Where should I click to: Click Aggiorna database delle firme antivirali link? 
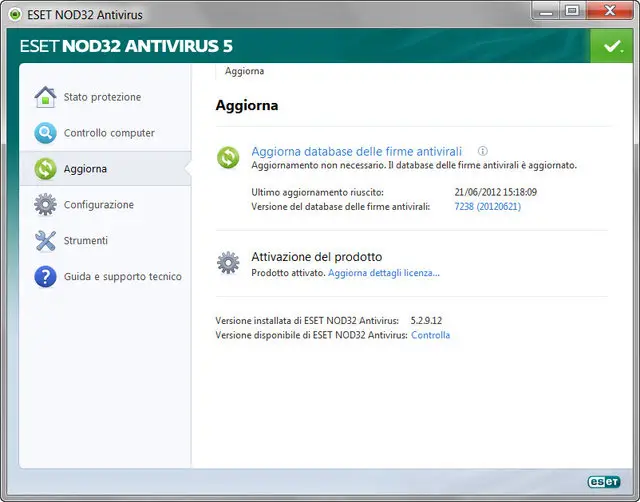click(356, 151)
